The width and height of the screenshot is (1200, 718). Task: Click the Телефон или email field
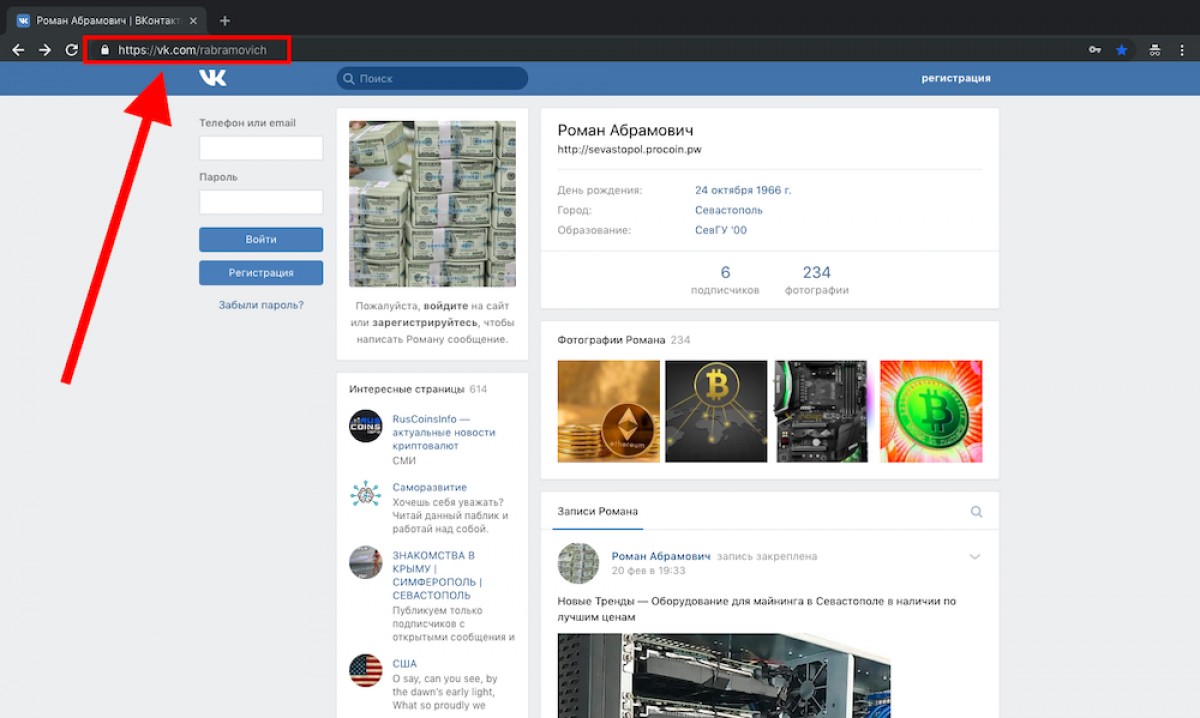pyautogui.click(x=261, y=148)
